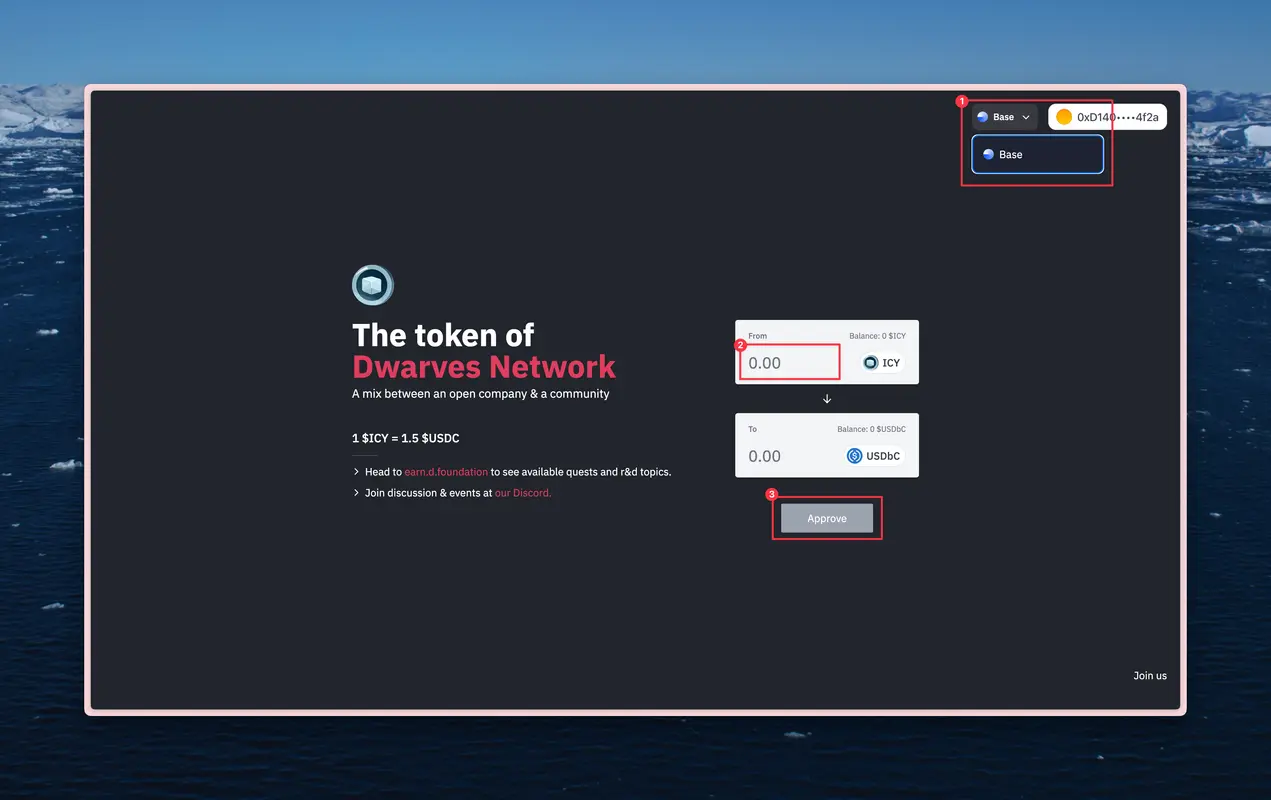This screenshot has height=800, width=1271.
Task: Select Base option in network list
Action: coord(1037,155)
